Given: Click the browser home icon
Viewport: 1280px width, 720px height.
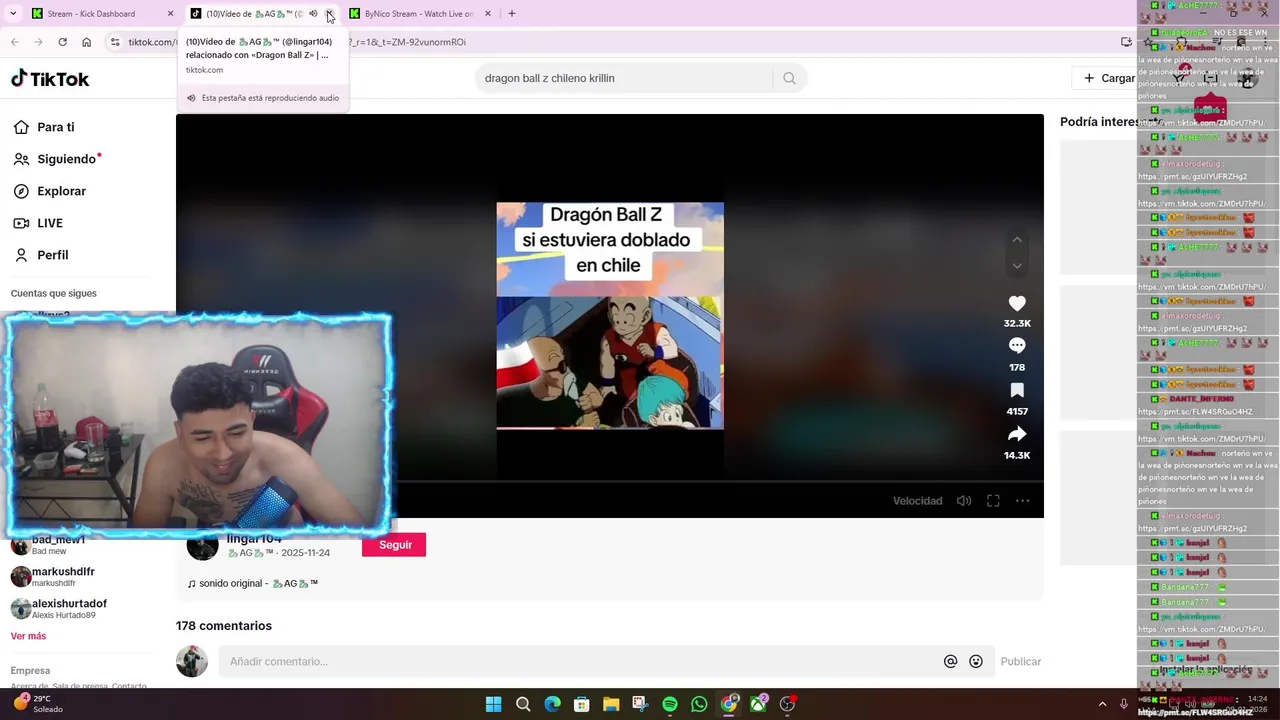Looking at the screenshot, I should 87,42.
